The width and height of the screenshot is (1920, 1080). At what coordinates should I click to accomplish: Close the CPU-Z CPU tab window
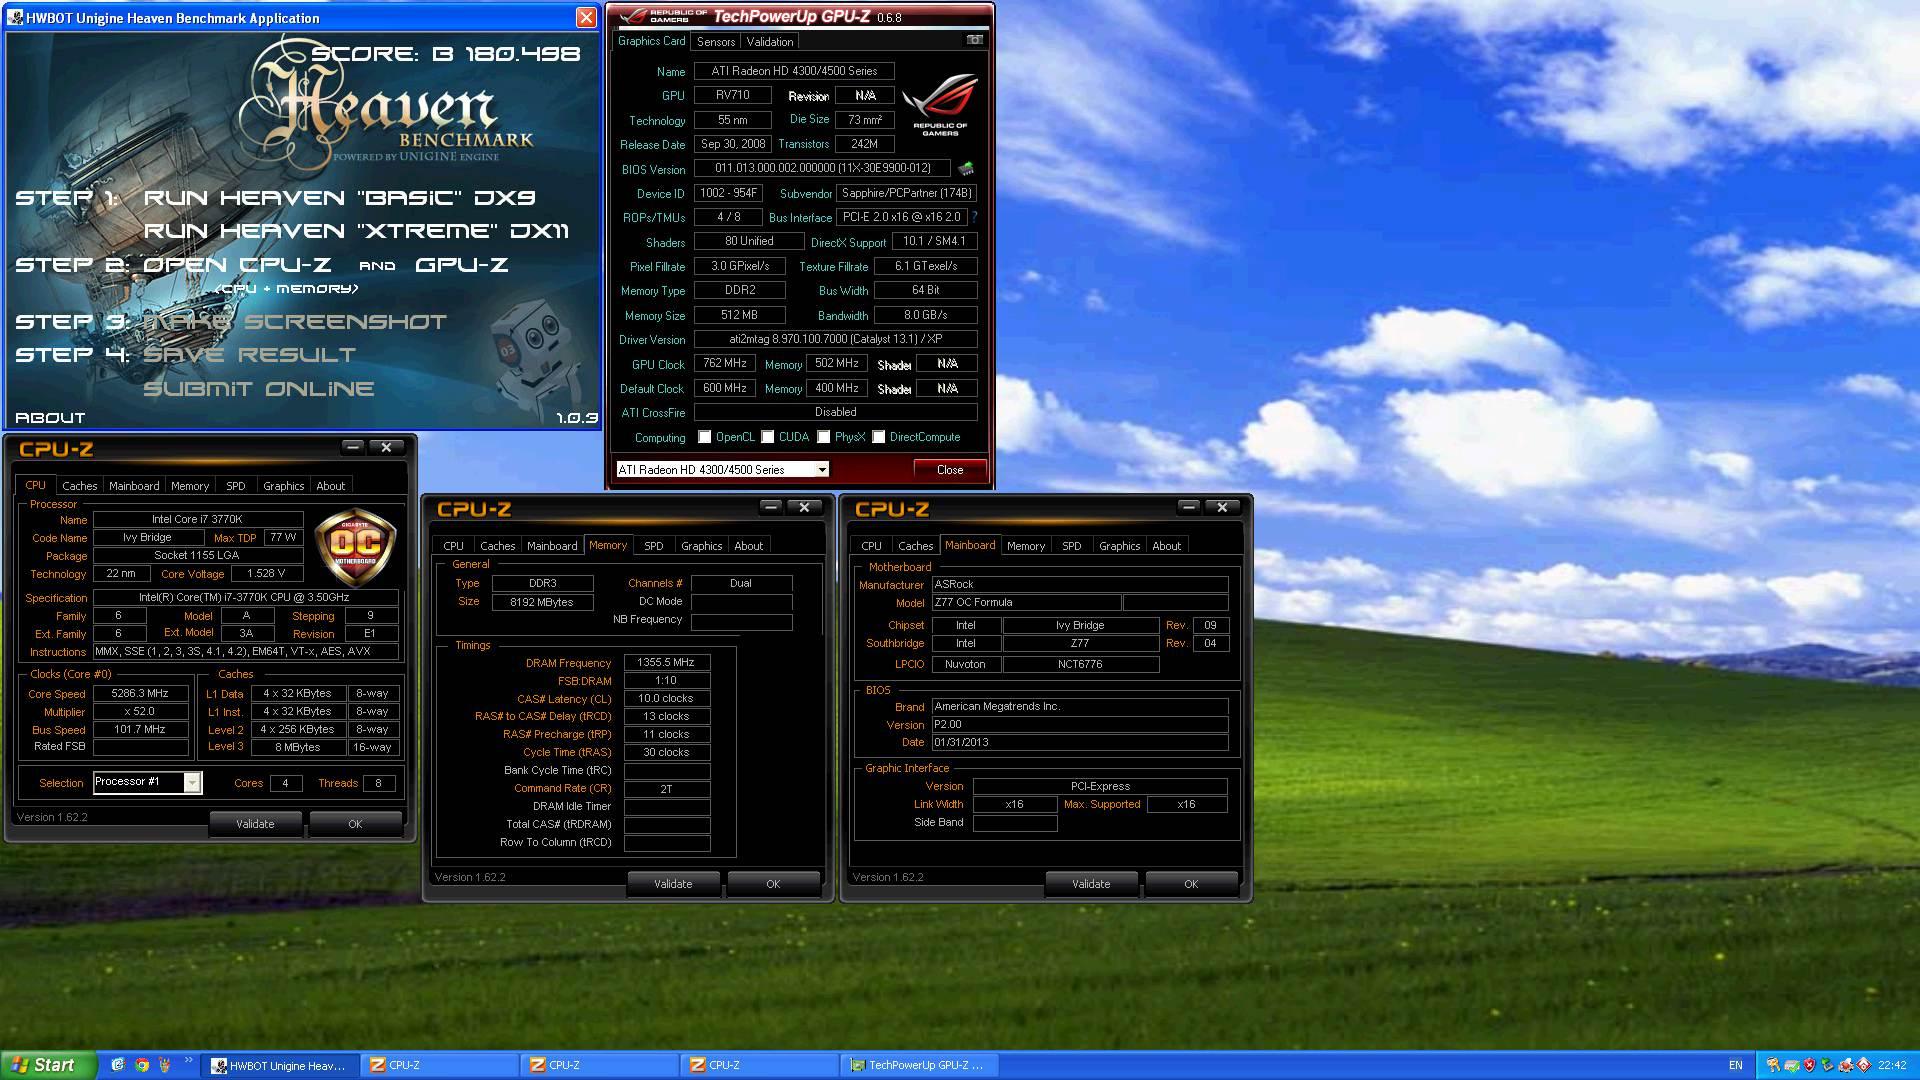pos(386,447)
